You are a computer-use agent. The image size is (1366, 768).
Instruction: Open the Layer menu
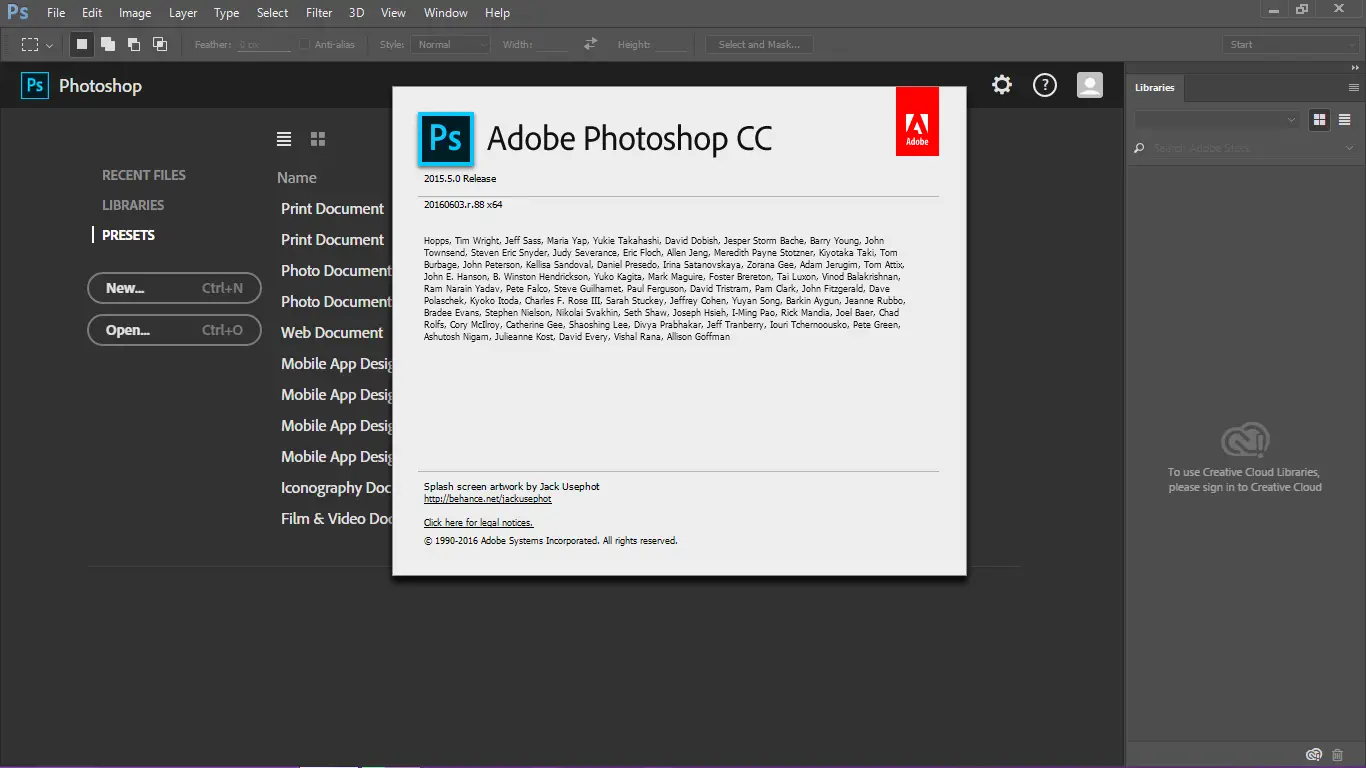[x=183, y=13]
